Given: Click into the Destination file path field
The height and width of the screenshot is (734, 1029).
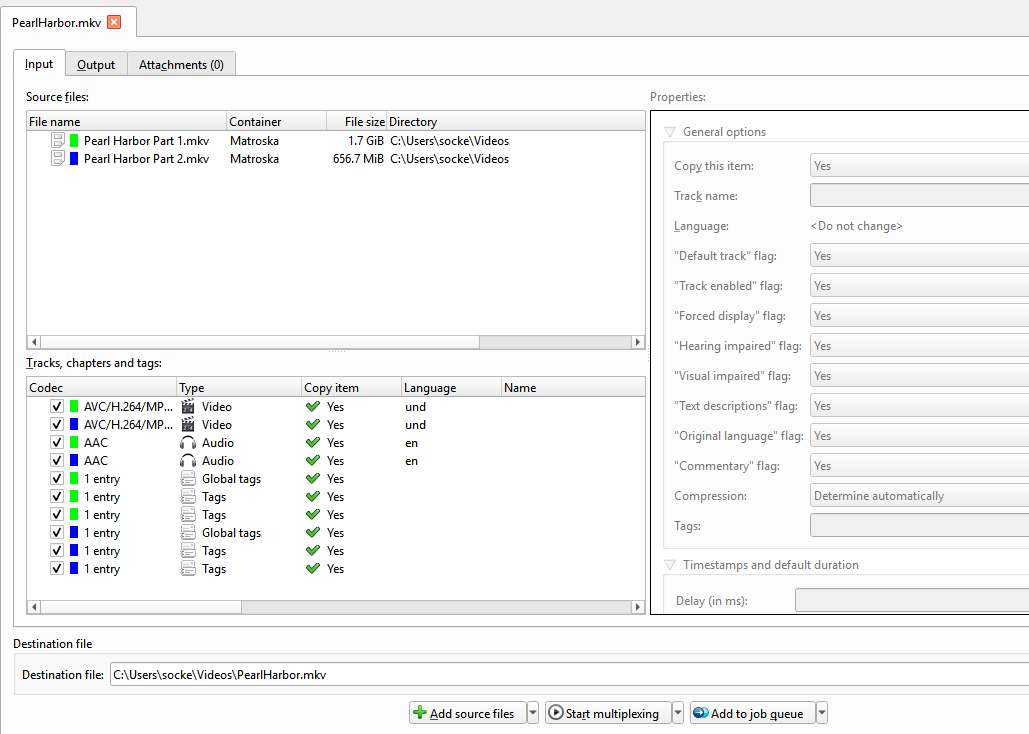Looking at the screenshot, I should 560,675.
